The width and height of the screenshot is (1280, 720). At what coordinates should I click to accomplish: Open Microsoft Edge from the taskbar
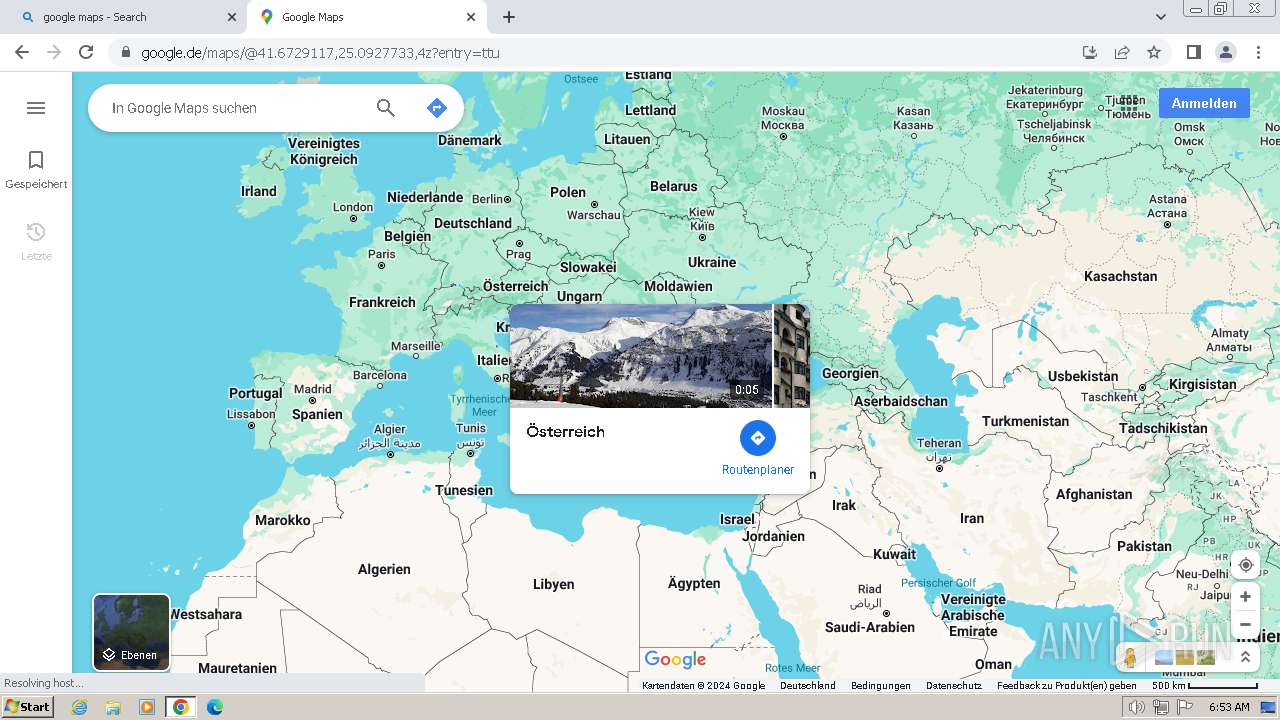pyautogui.click(x=215, y=707)
